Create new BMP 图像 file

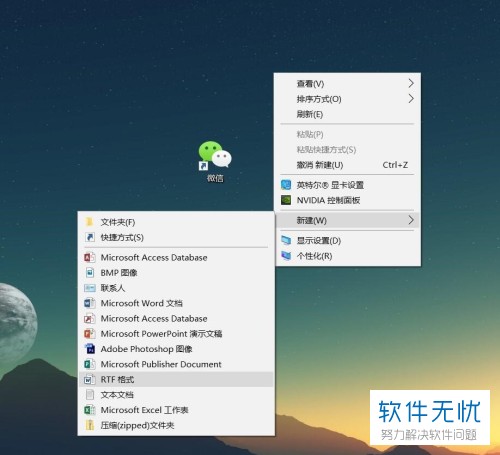tap(176, 273)
